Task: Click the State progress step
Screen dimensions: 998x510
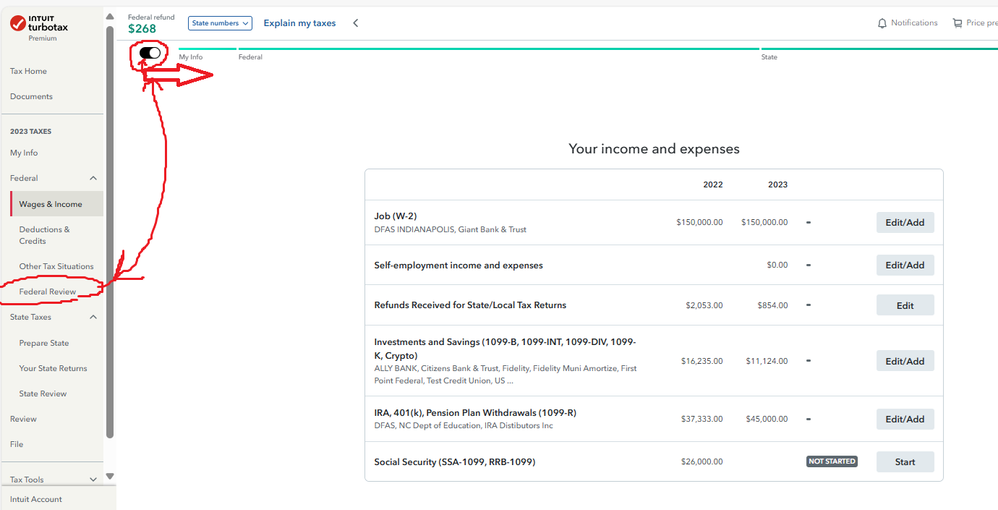Action: pos(769,57)
